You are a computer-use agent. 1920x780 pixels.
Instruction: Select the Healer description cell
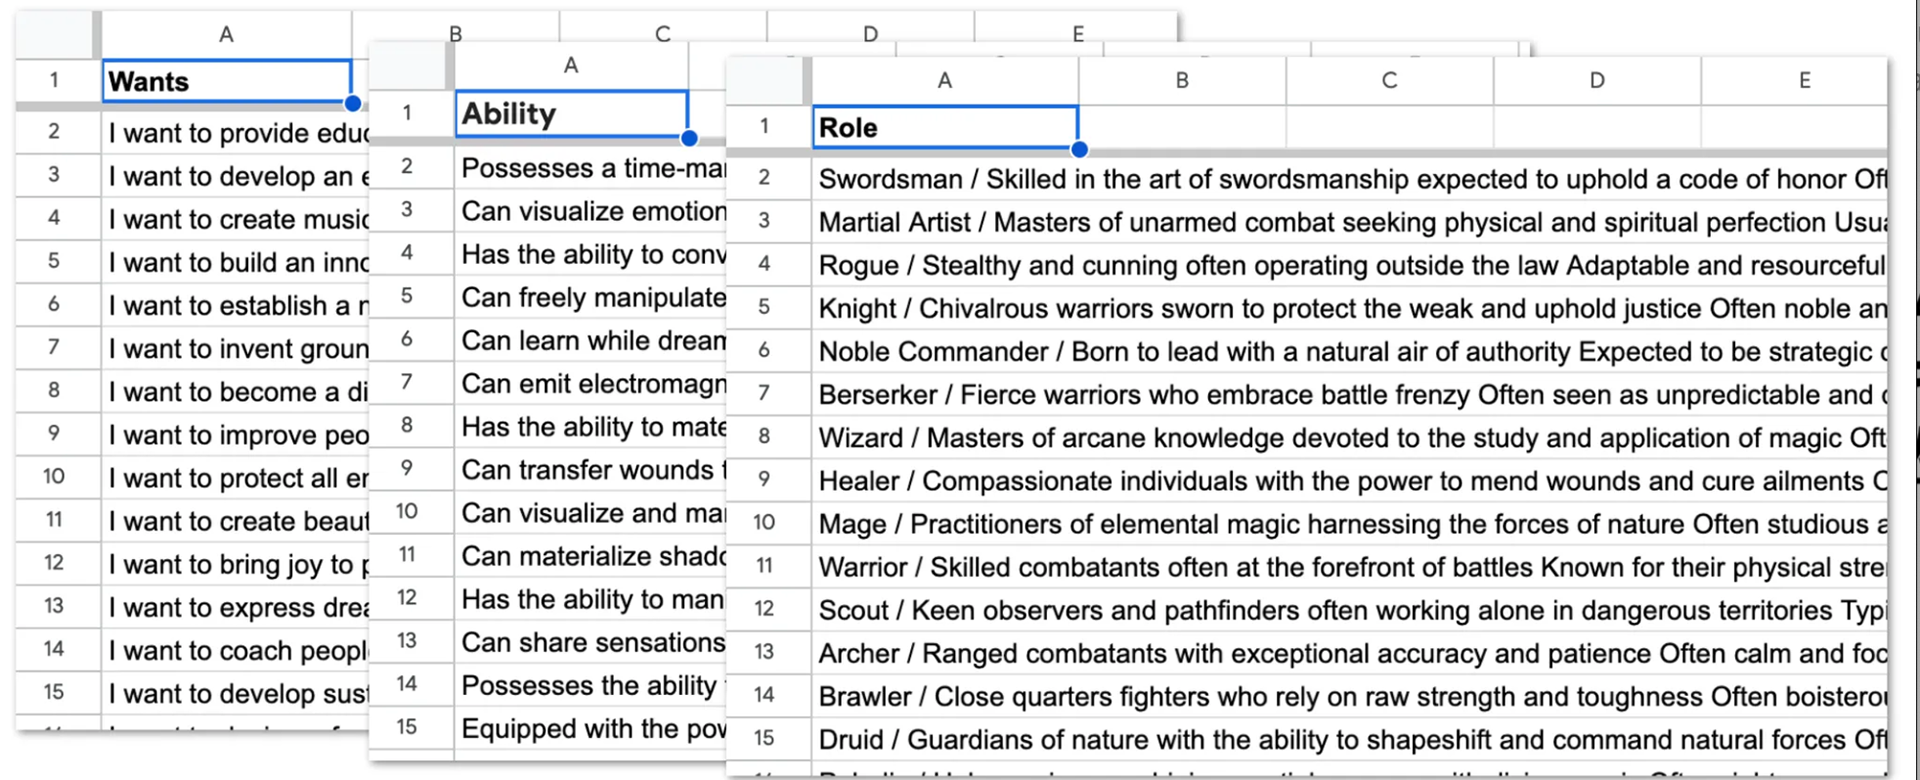[x=1350, y=481]
